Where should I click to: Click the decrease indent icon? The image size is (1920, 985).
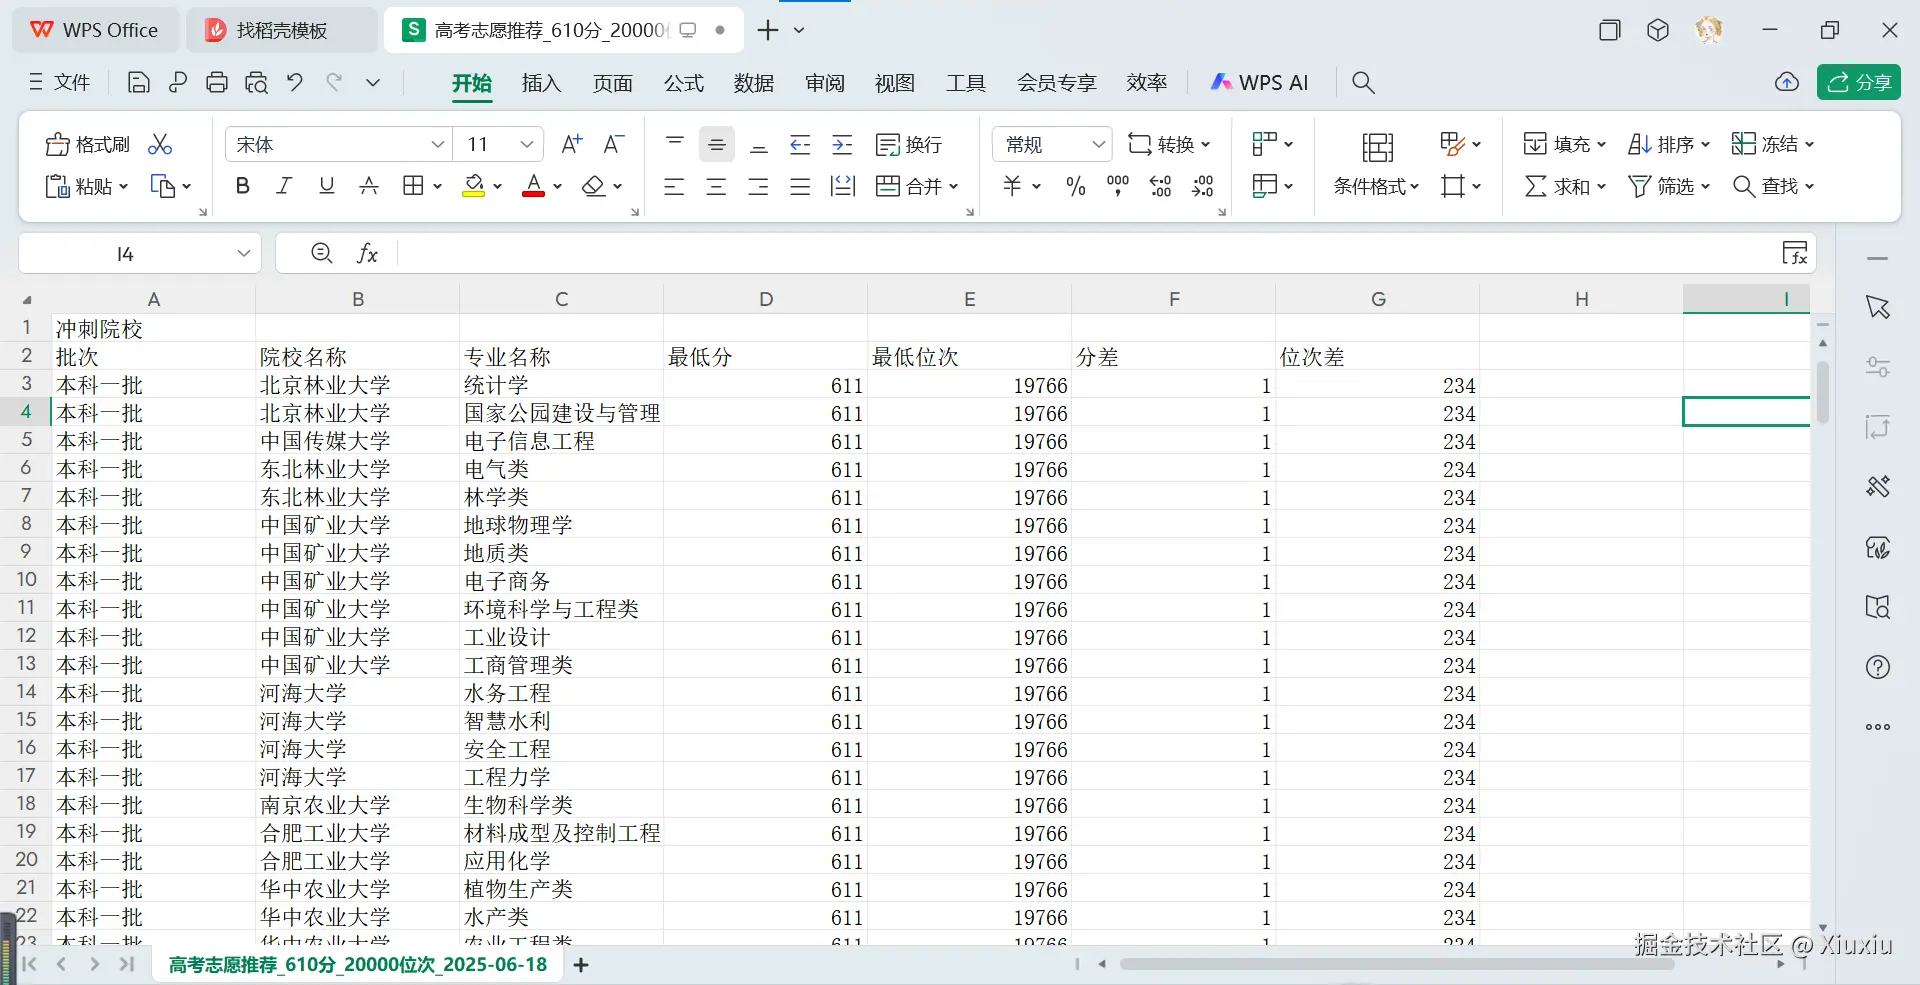click(800, 145)
